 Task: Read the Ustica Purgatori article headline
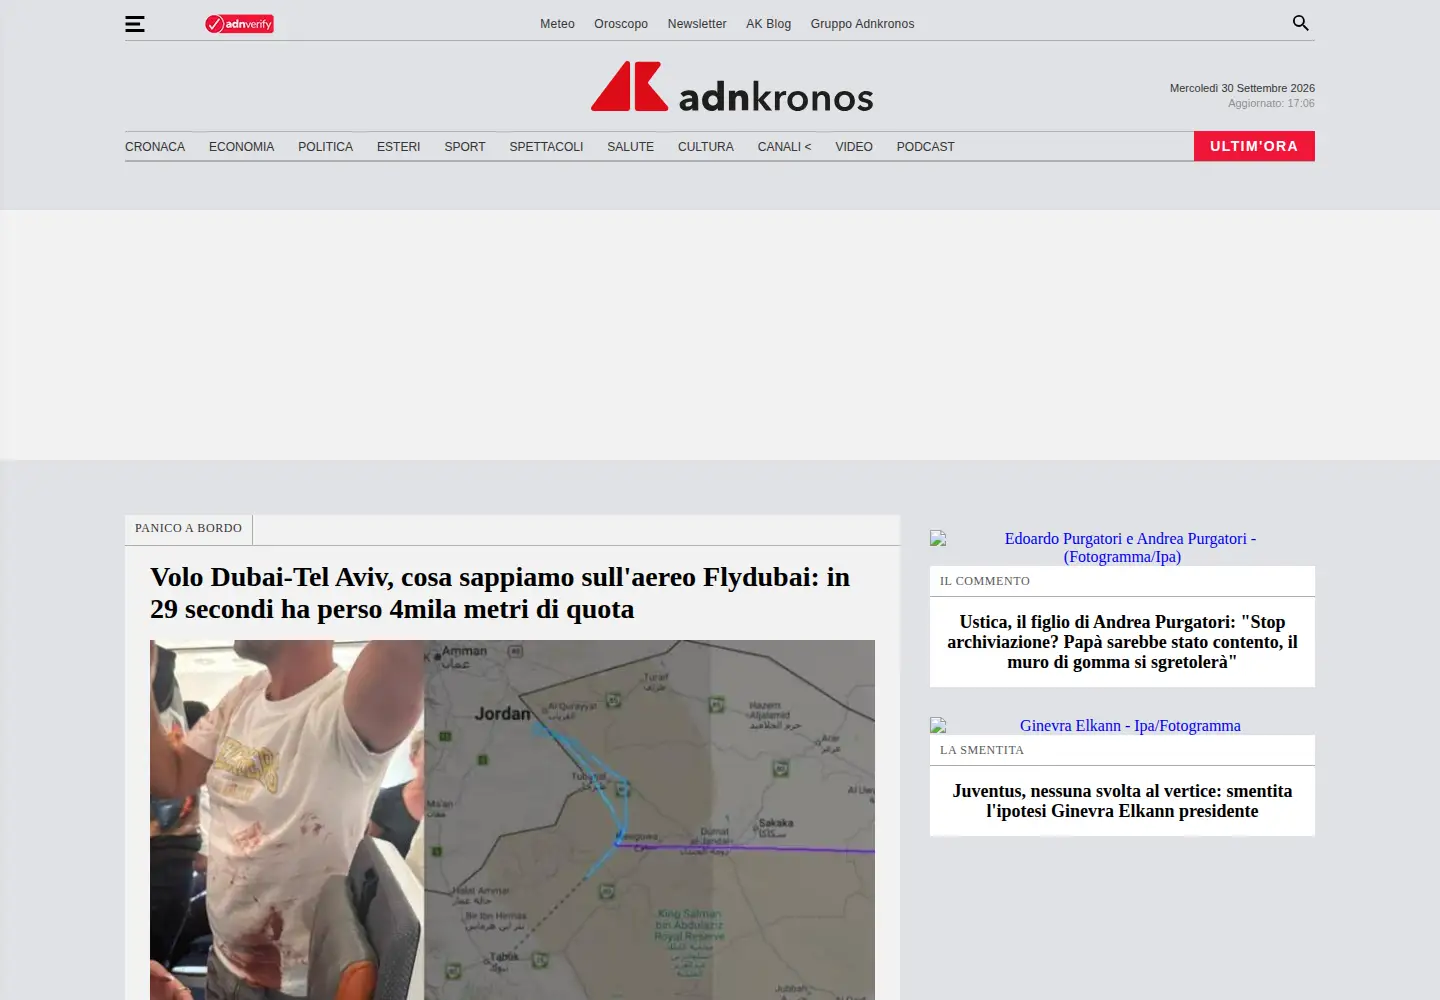click(1122, 642)
